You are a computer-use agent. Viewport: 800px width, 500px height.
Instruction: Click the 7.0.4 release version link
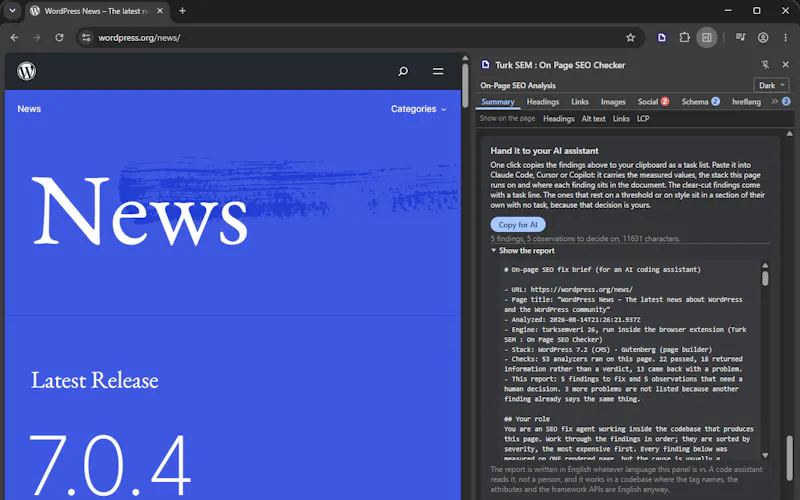coord(110,465)
